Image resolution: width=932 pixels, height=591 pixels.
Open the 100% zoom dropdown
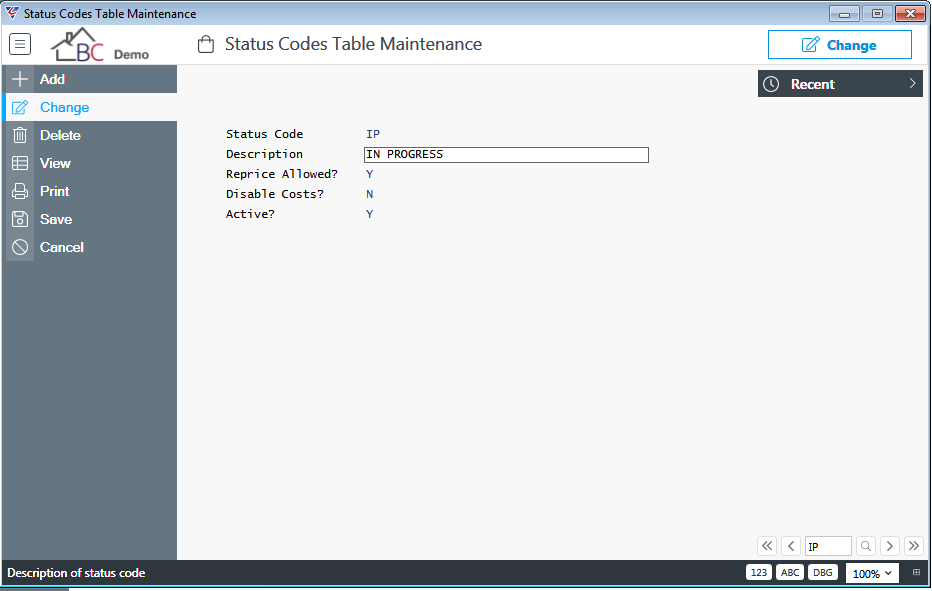click(872, 573)
